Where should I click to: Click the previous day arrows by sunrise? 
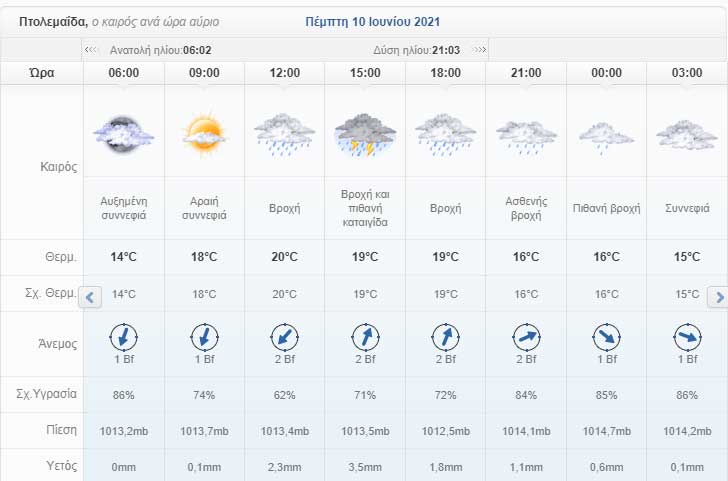[92, 49]
